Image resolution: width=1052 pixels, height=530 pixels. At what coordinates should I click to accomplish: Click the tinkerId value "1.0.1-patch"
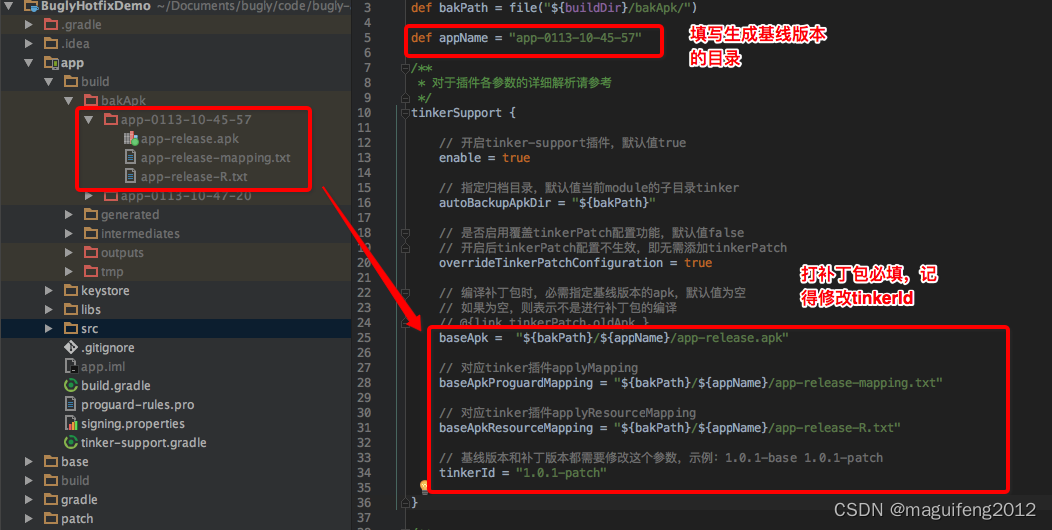[561, 472]
